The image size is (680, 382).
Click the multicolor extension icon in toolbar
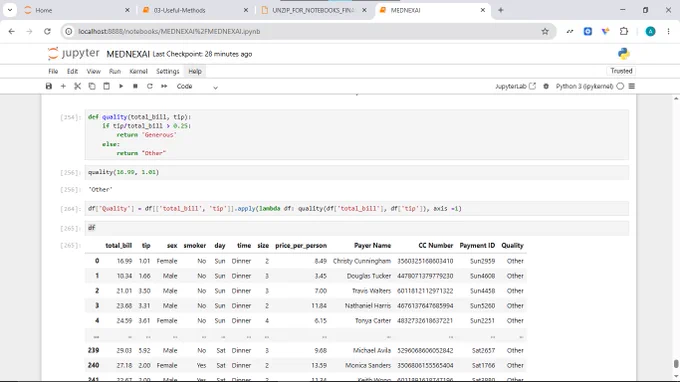pos(605,31)
